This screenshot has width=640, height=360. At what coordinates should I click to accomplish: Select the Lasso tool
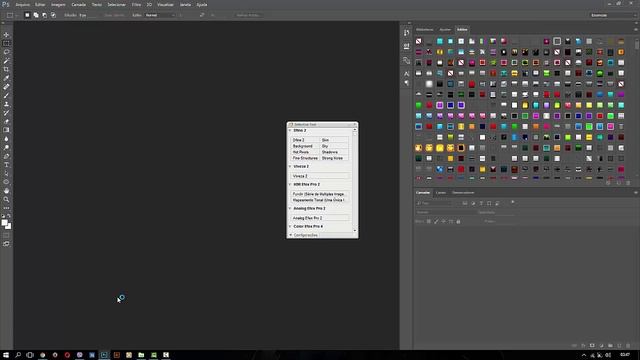[x=6, y=52]
